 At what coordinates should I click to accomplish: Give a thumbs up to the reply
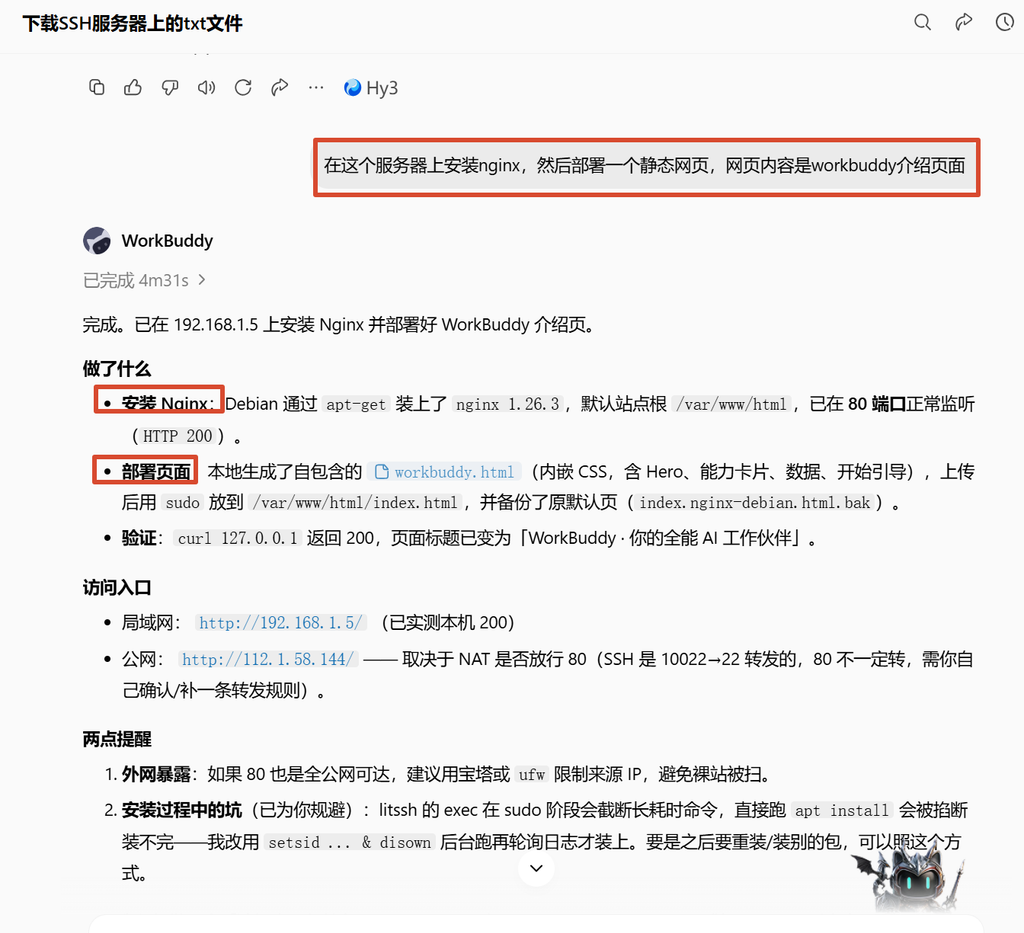(133, 87)
